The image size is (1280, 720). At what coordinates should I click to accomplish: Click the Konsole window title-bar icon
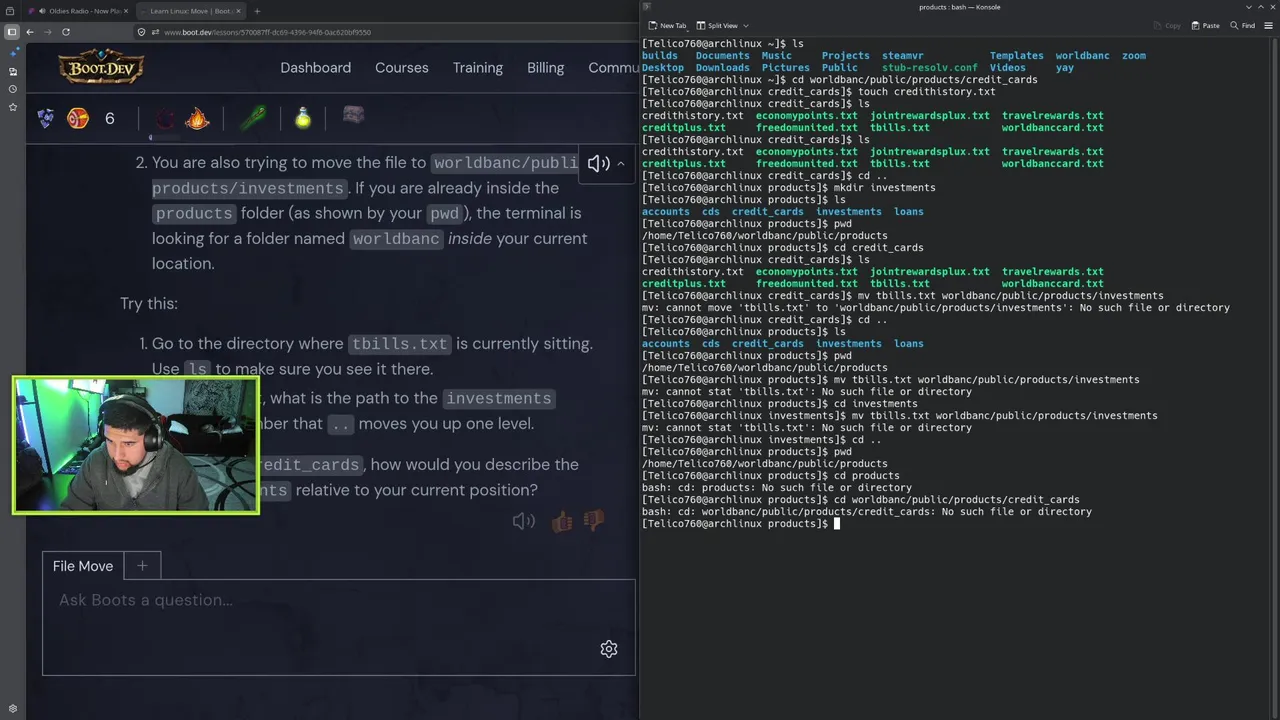[647, 7]
